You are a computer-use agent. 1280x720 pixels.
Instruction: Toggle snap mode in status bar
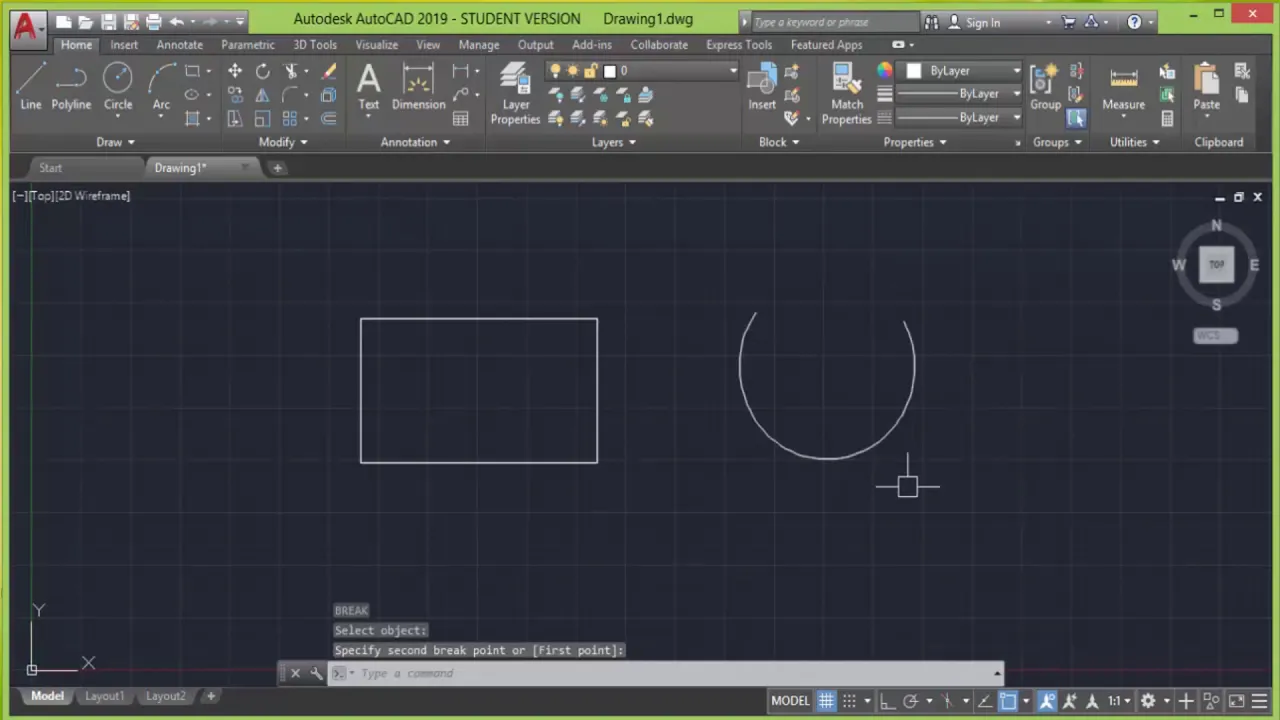(849, 701)
